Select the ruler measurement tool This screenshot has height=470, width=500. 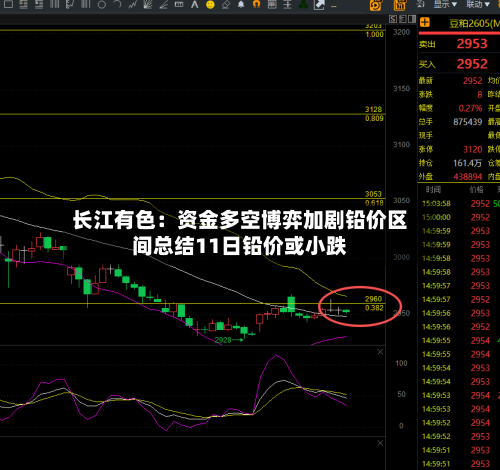[179, 4]
